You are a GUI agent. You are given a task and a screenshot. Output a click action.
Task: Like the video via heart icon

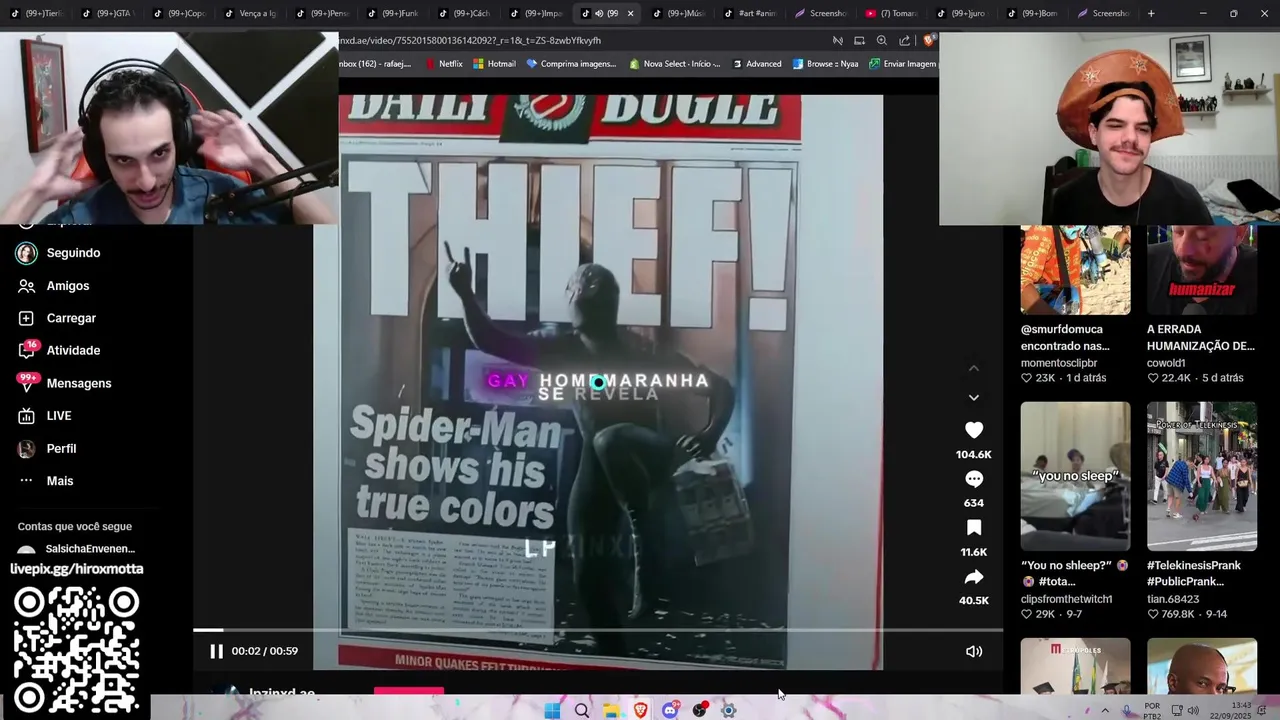(974, 430)
